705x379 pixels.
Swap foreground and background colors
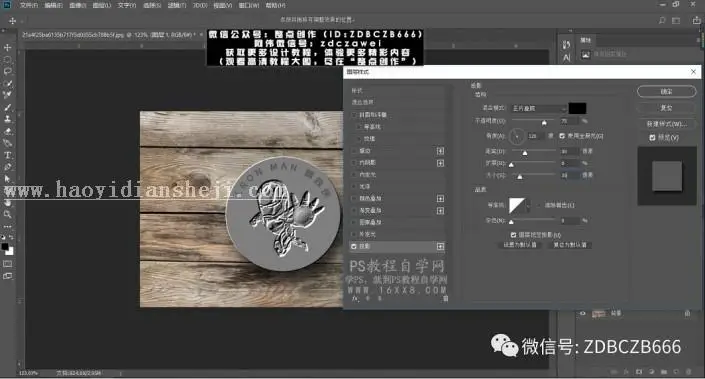[x=11, y=237]
